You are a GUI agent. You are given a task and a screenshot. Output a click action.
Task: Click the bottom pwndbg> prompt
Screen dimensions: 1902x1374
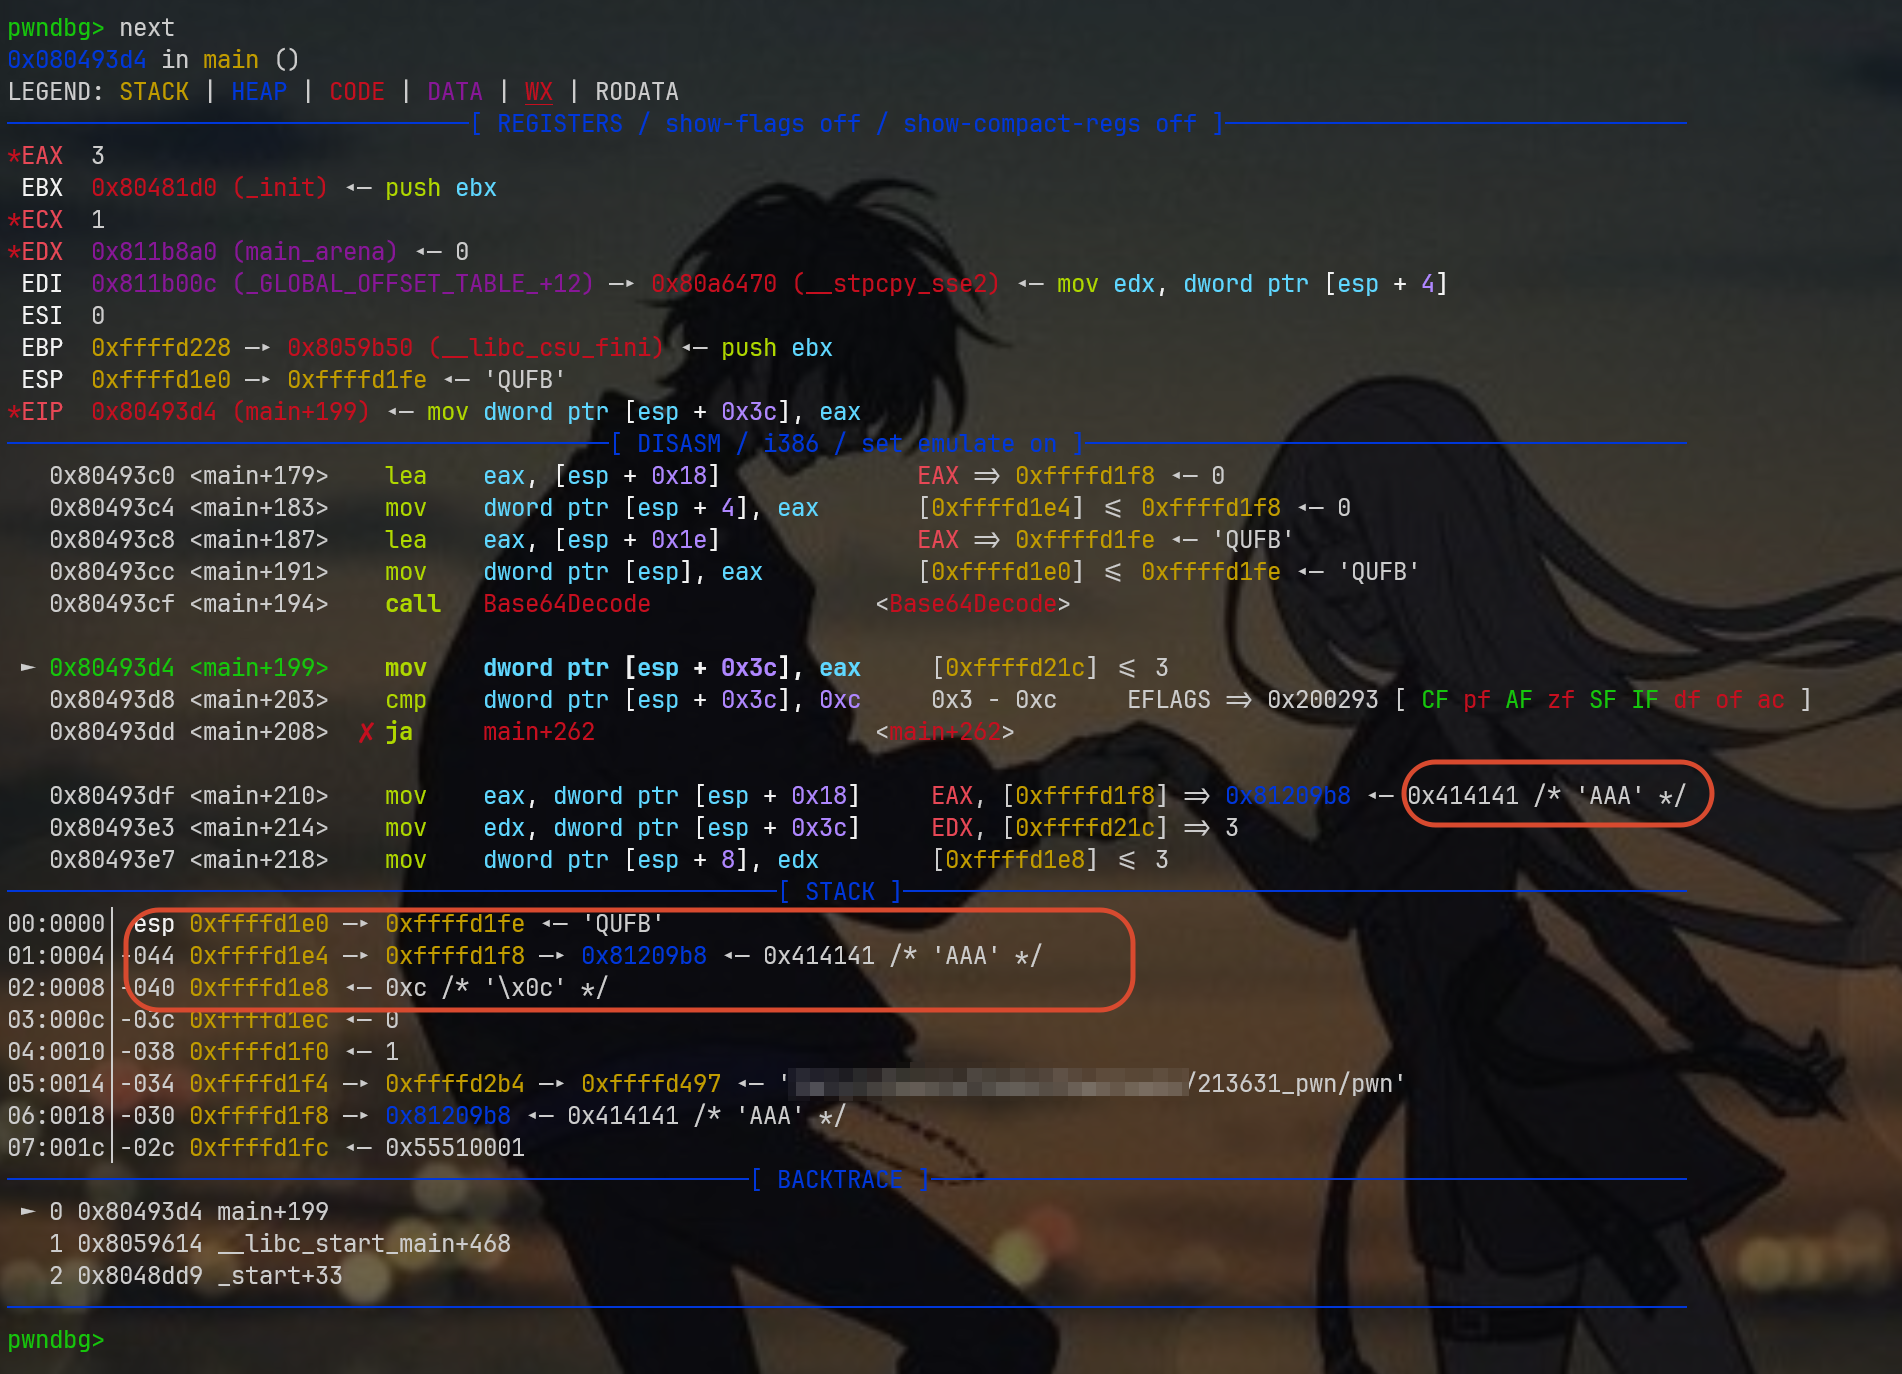point(56,1340)
